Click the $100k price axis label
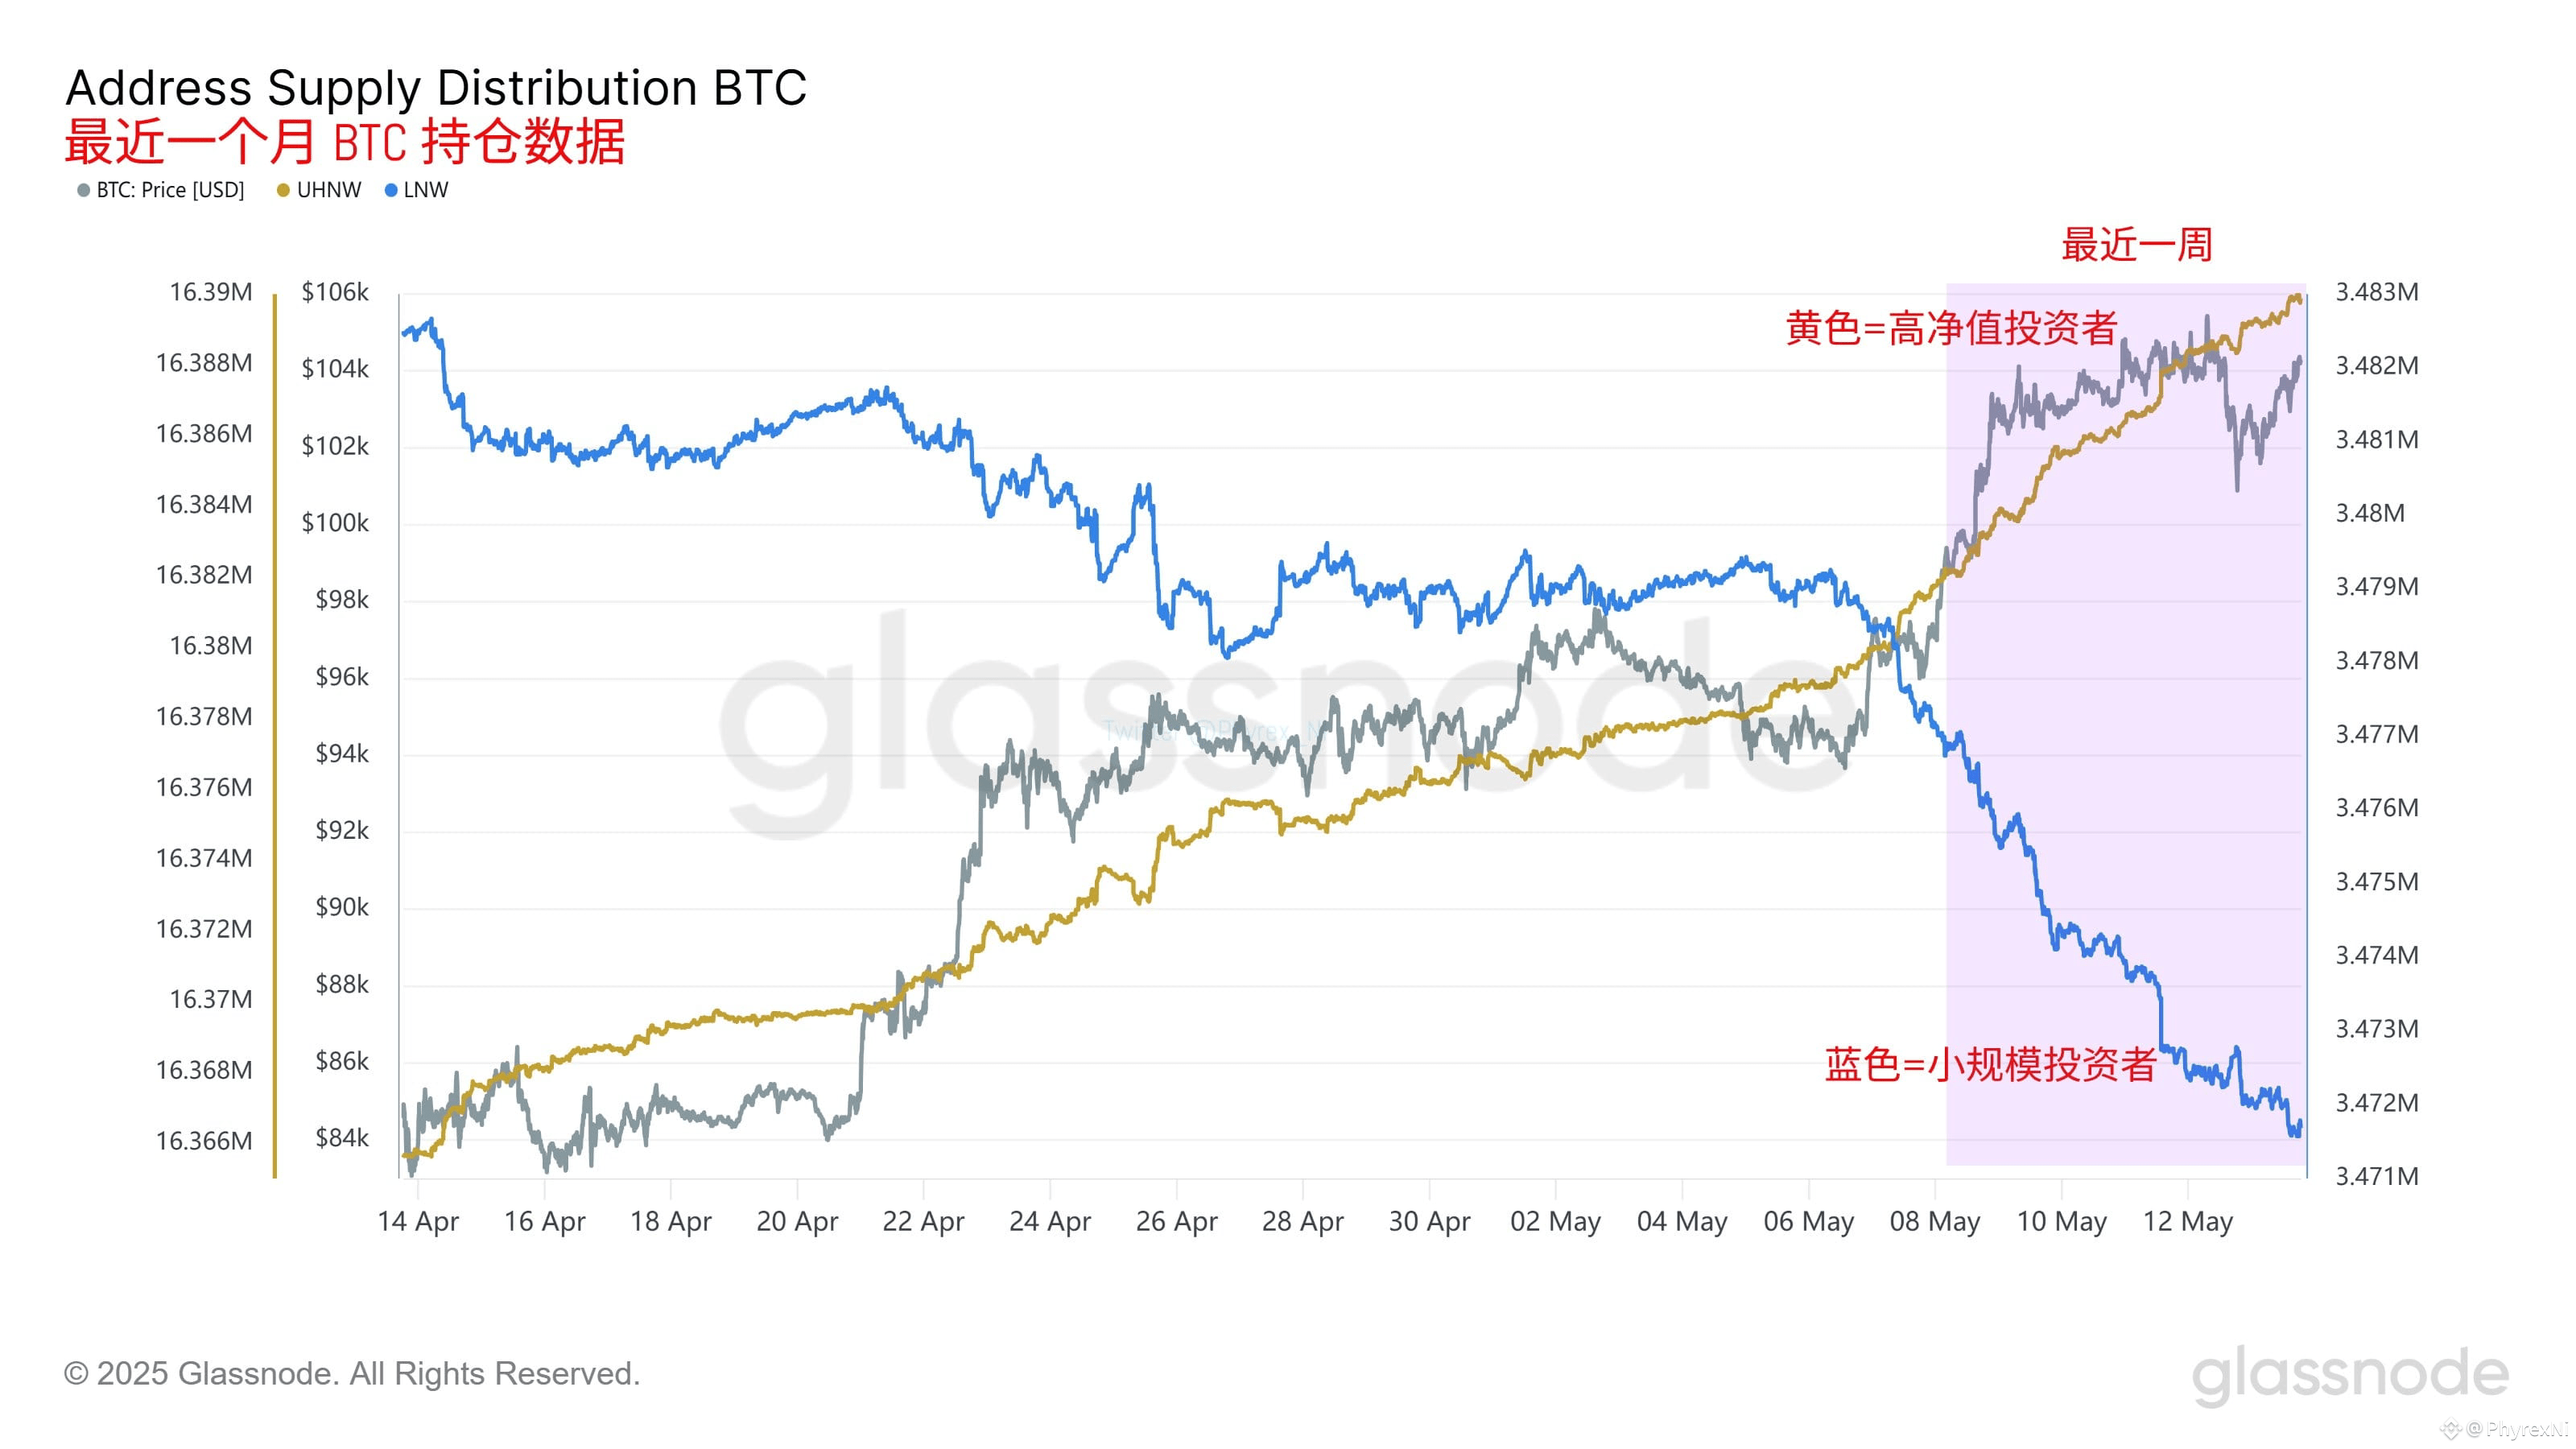2576x1449 pixels. pos(335,522)
